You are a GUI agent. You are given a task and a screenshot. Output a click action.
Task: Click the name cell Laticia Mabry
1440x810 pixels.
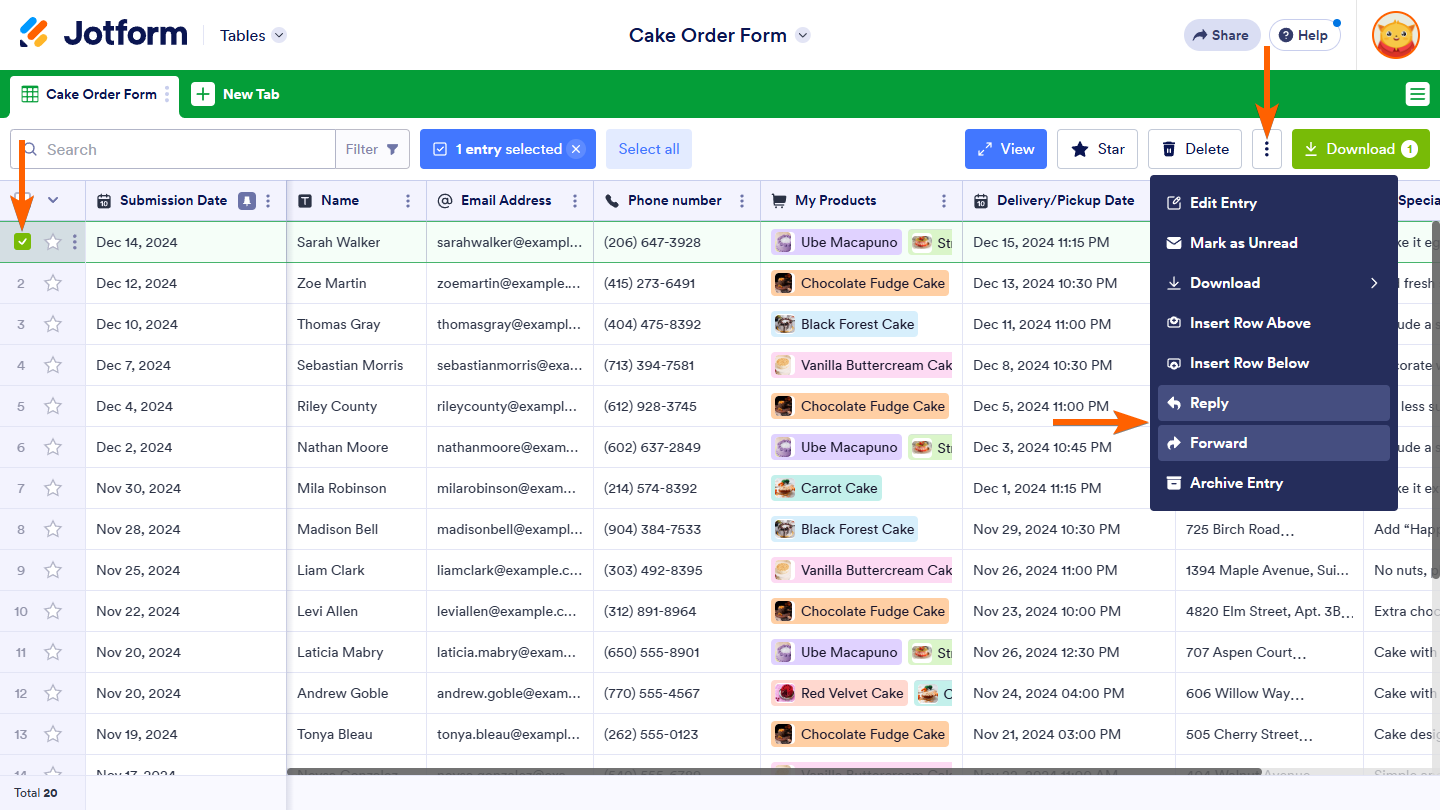pyautogui.click(x=357, y=652)
